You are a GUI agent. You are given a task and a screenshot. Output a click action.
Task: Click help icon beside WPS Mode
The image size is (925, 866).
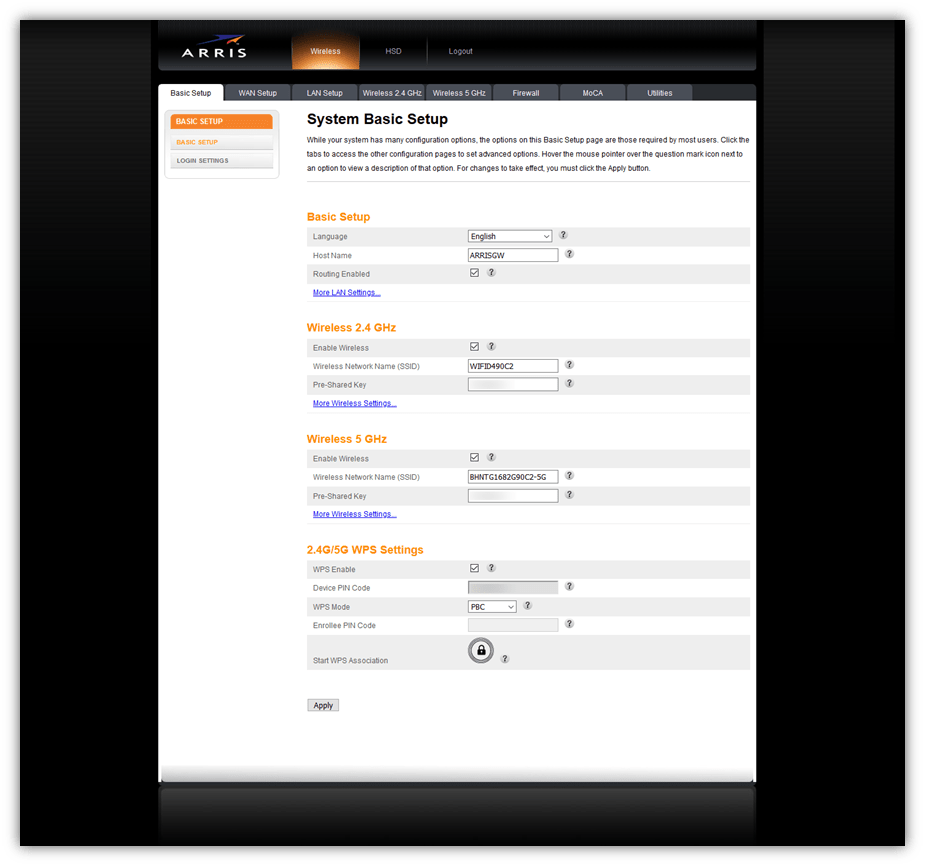click(x=528, y=605)
